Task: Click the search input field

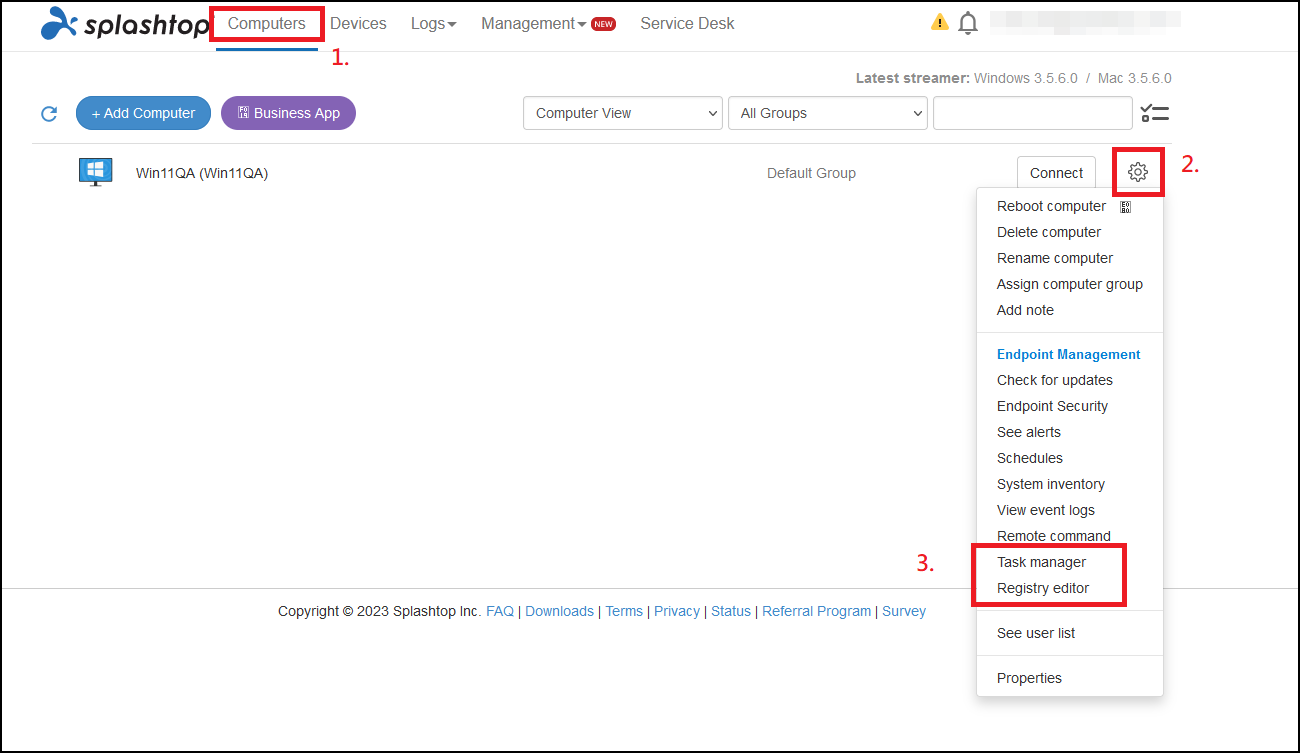Action: (1032, 113)
